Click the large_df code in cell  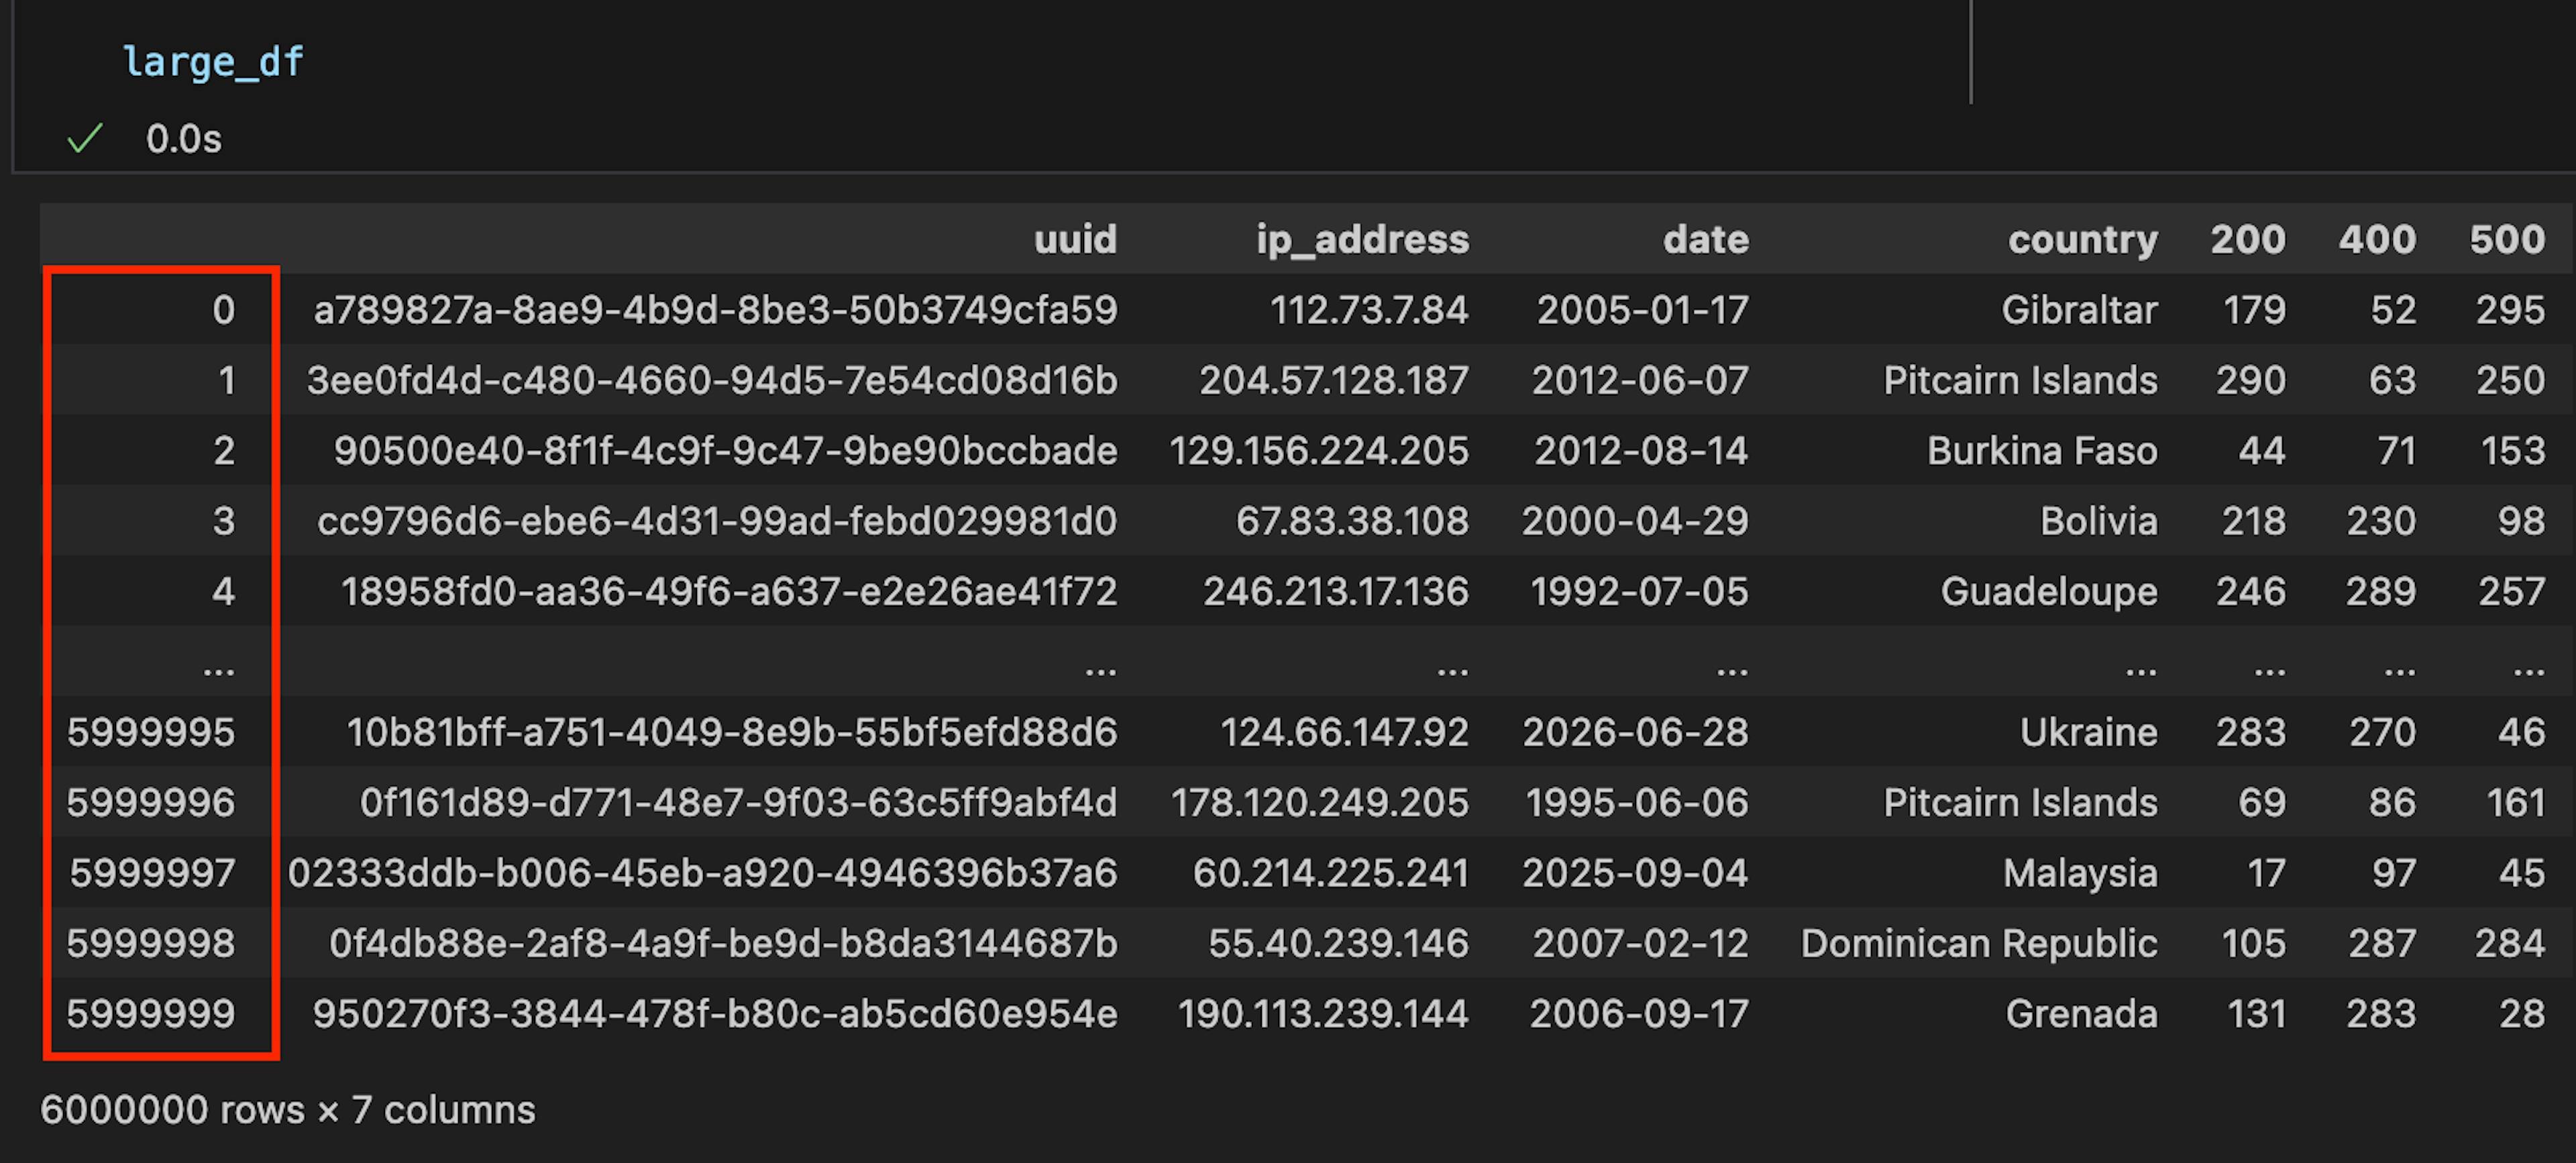[212, 62]
